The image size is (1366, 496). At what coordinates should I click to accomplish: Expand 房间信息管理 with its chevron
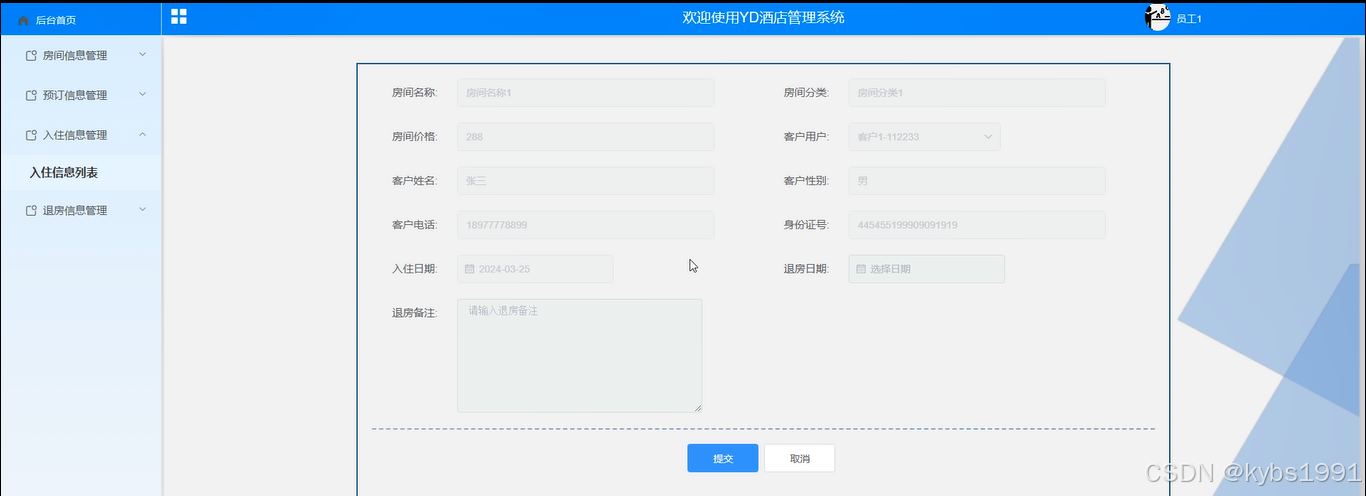tap(142, 54)
